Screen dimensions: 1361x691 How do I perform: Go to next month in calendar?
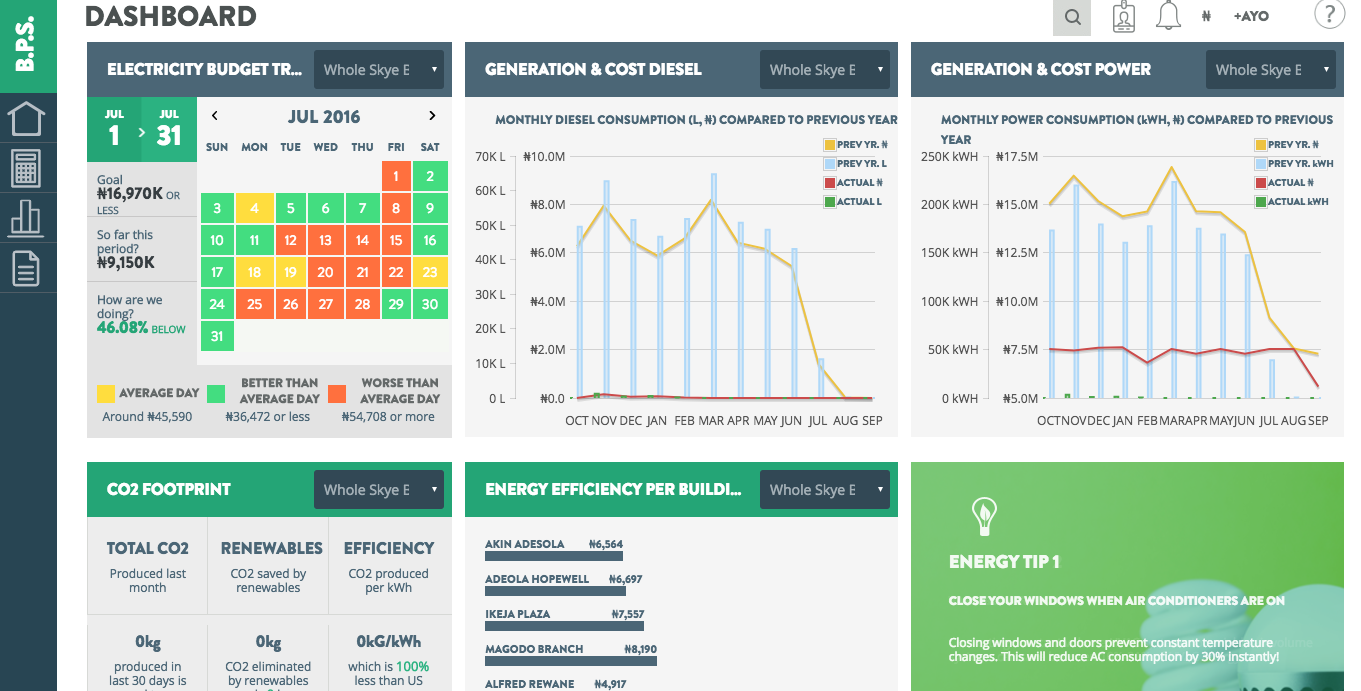432,116
